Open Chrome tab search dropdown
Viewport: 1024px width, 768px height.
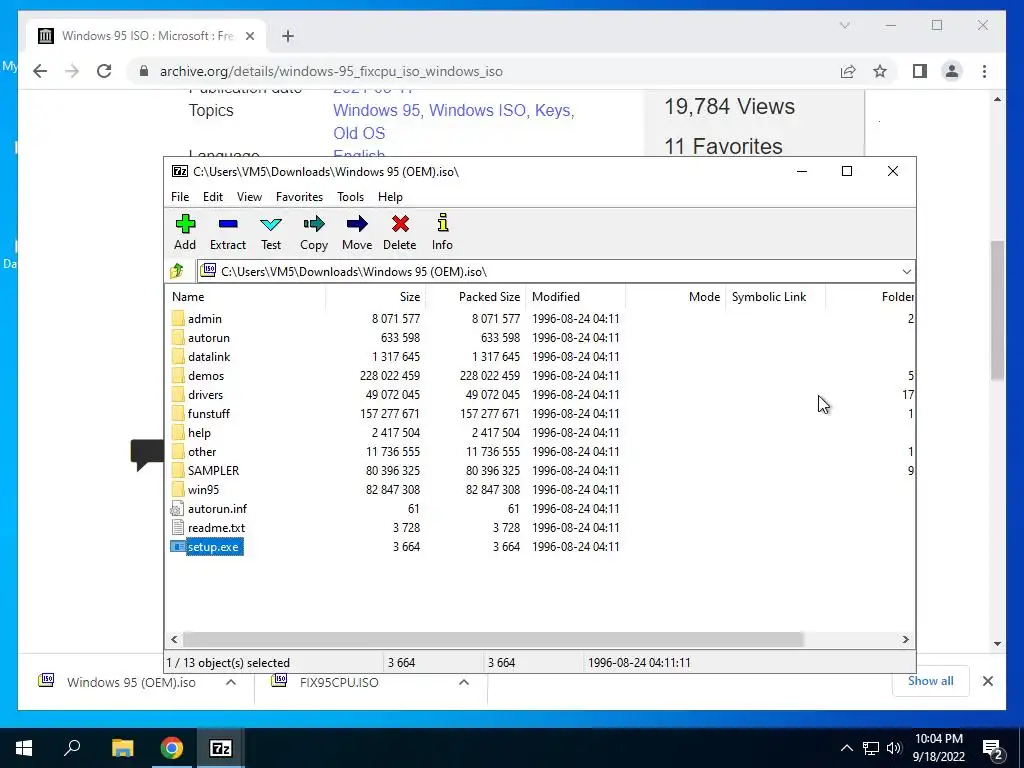(x=844, y=25)
